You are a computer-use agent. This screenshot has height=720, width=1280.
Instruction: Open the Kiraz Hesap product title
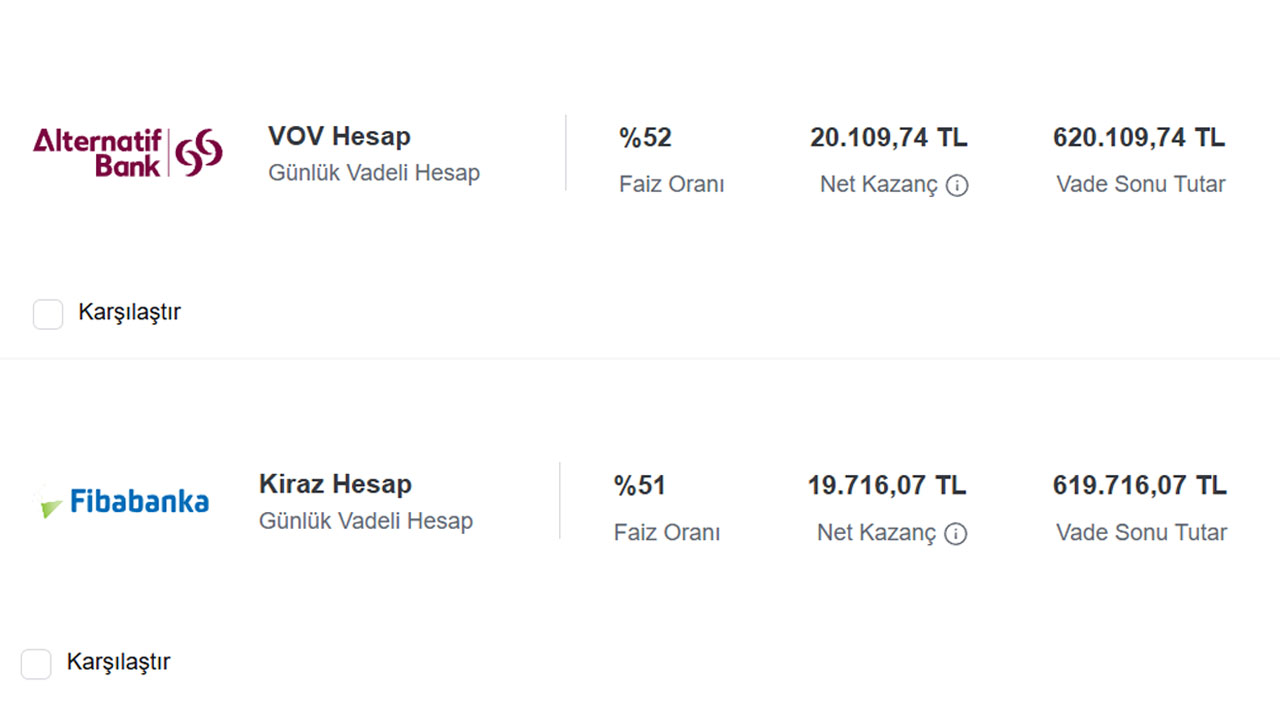coord(335,484)
